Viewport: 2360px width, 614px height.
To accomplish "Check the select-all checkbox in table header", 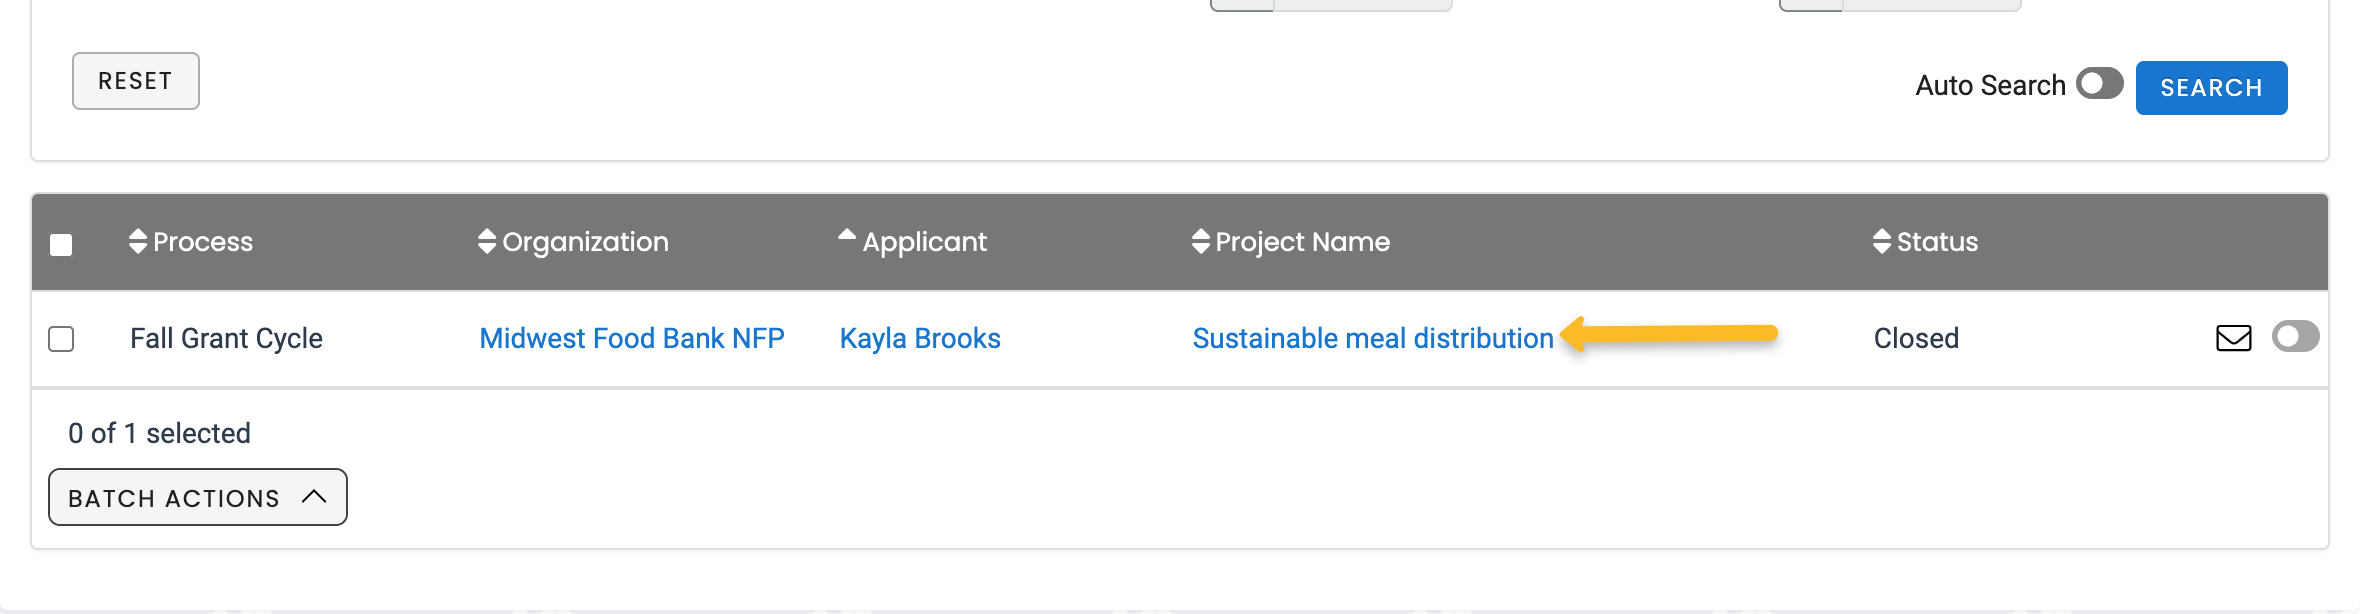I will click(61, 245).
